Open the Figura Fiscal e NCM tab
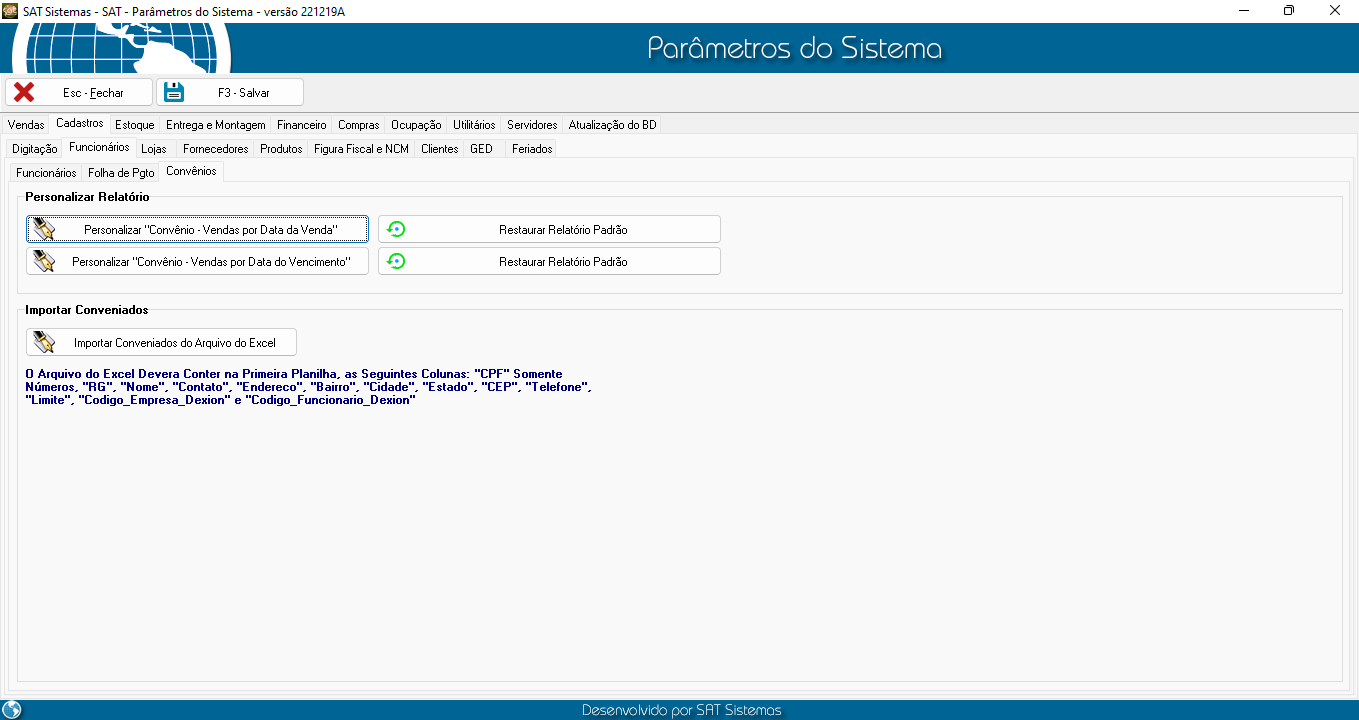This screenshot has height=720, width=1359. [x=361, y=149]
